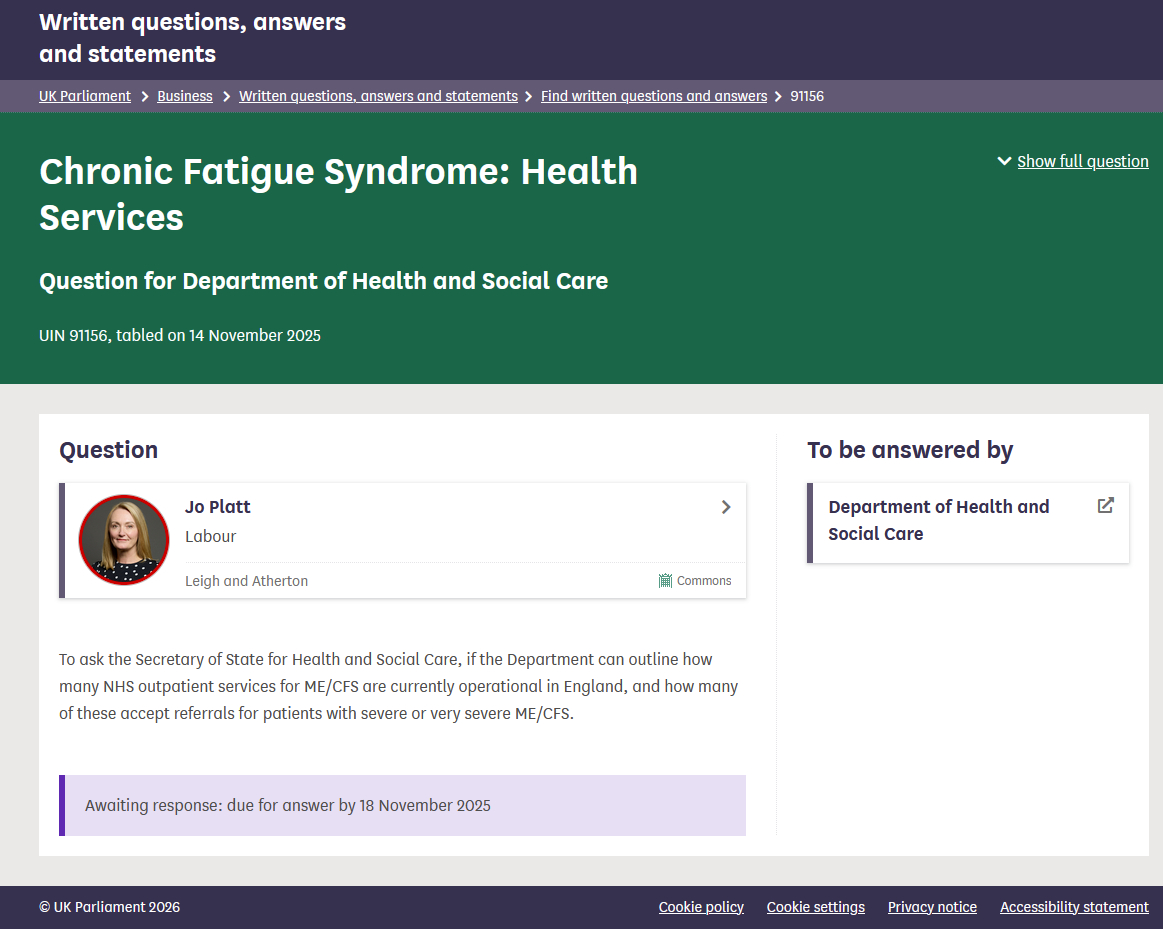Click the chevron beside Show full question
The image size is (1163, 929).
(1004, 161)
